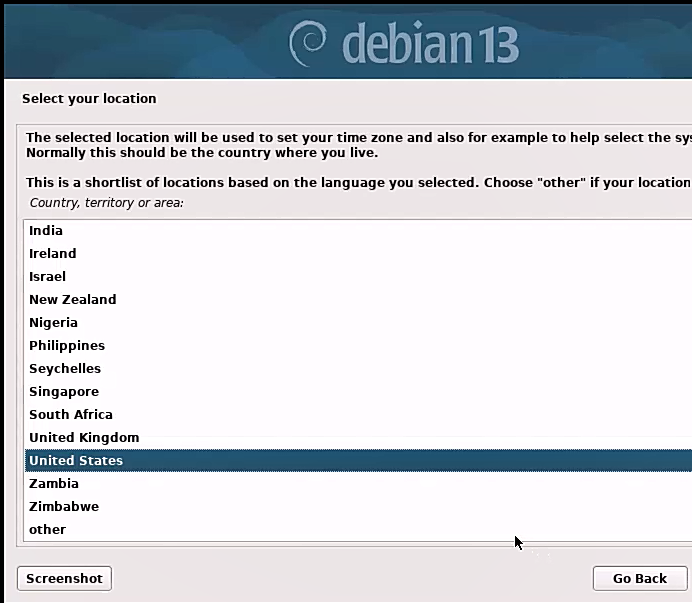Choose United Kingdom as location
This screenshot has height=603, width=692.
[83, 438]
